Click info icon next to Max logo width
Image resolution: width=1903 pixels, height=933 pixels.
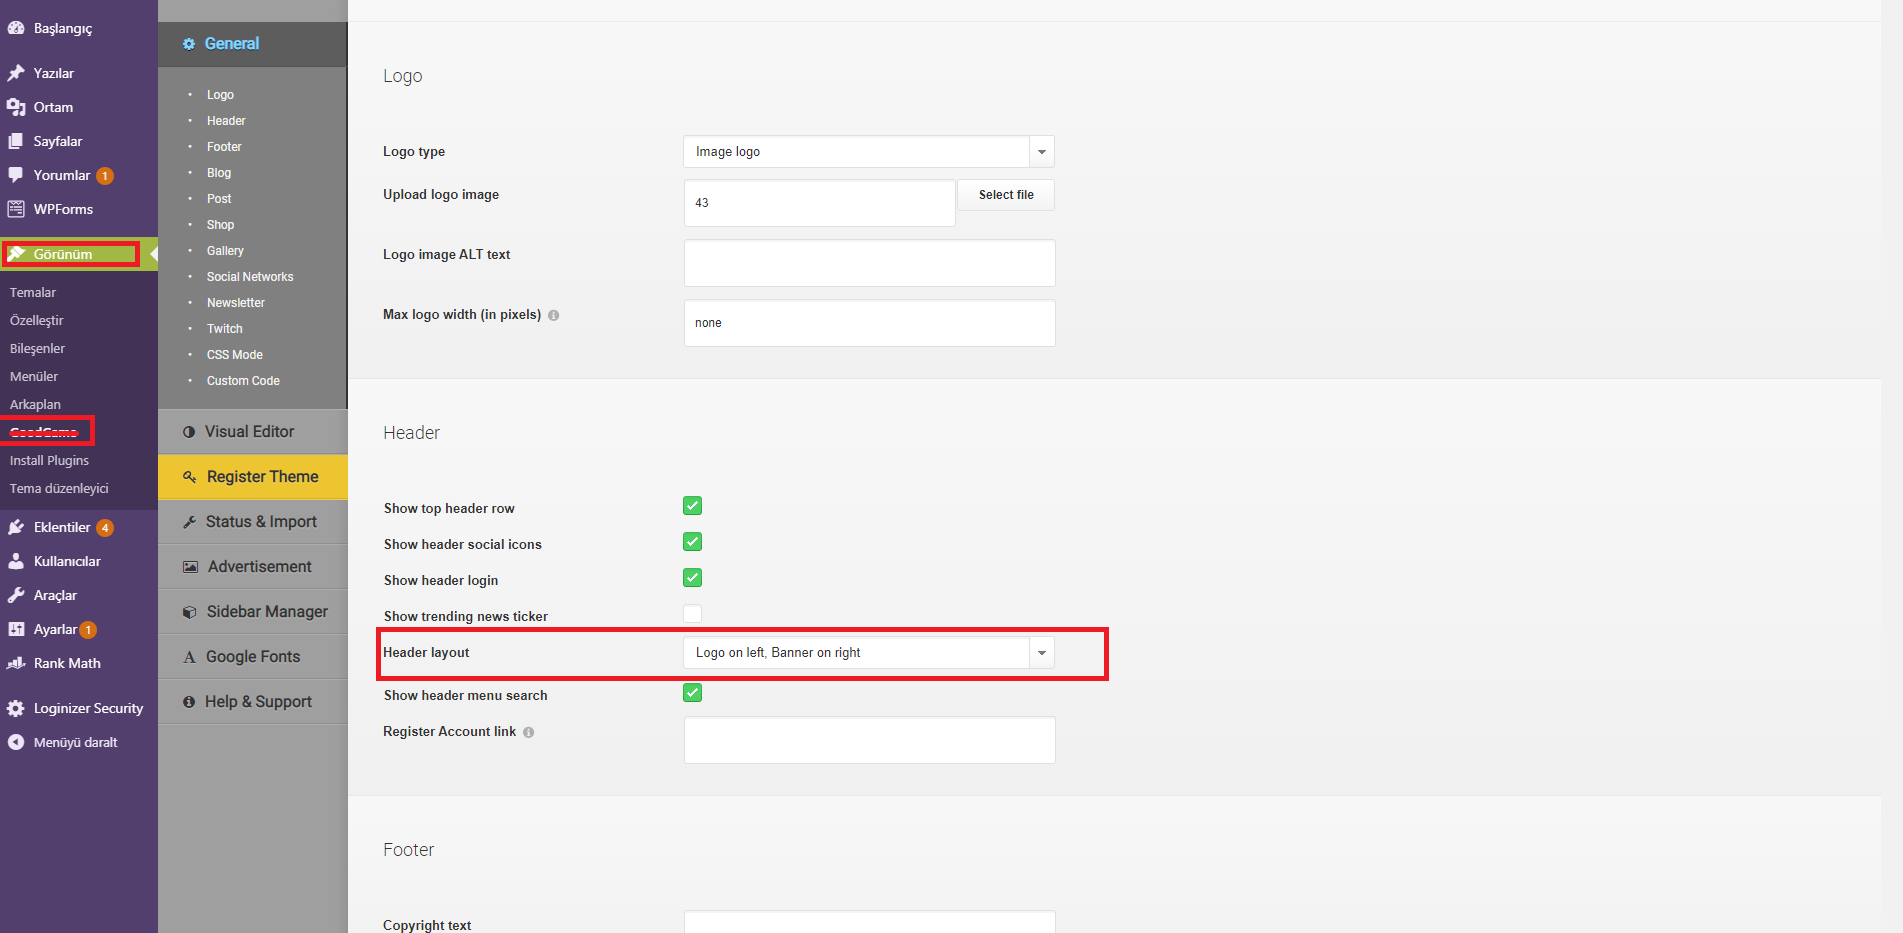coord(554,315)
